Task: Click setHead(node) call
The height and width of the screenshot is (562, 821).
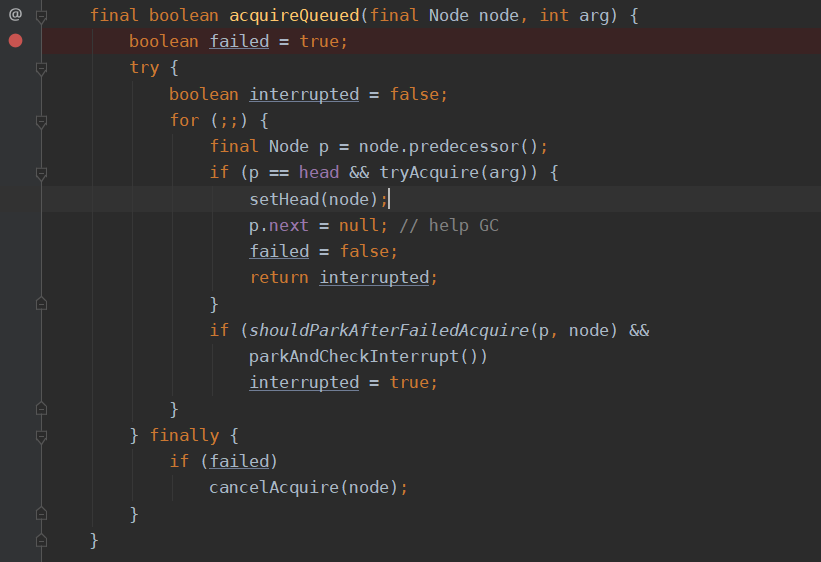Action: click(314, 199)
